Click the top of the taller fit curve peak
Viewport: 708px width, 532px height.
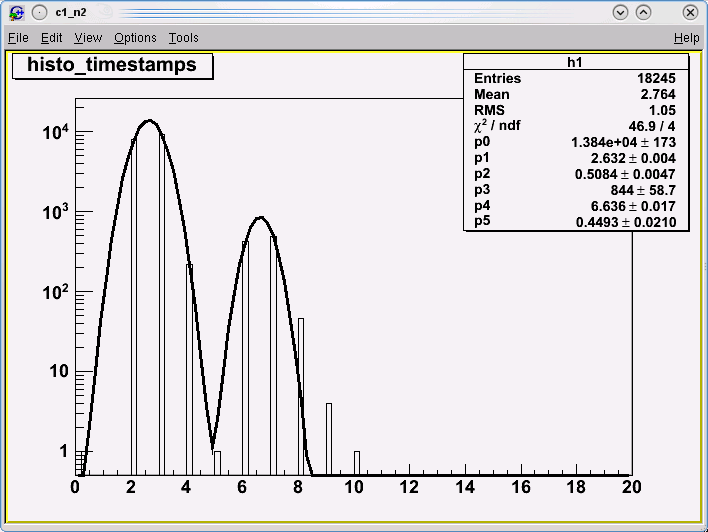point(149,121)
